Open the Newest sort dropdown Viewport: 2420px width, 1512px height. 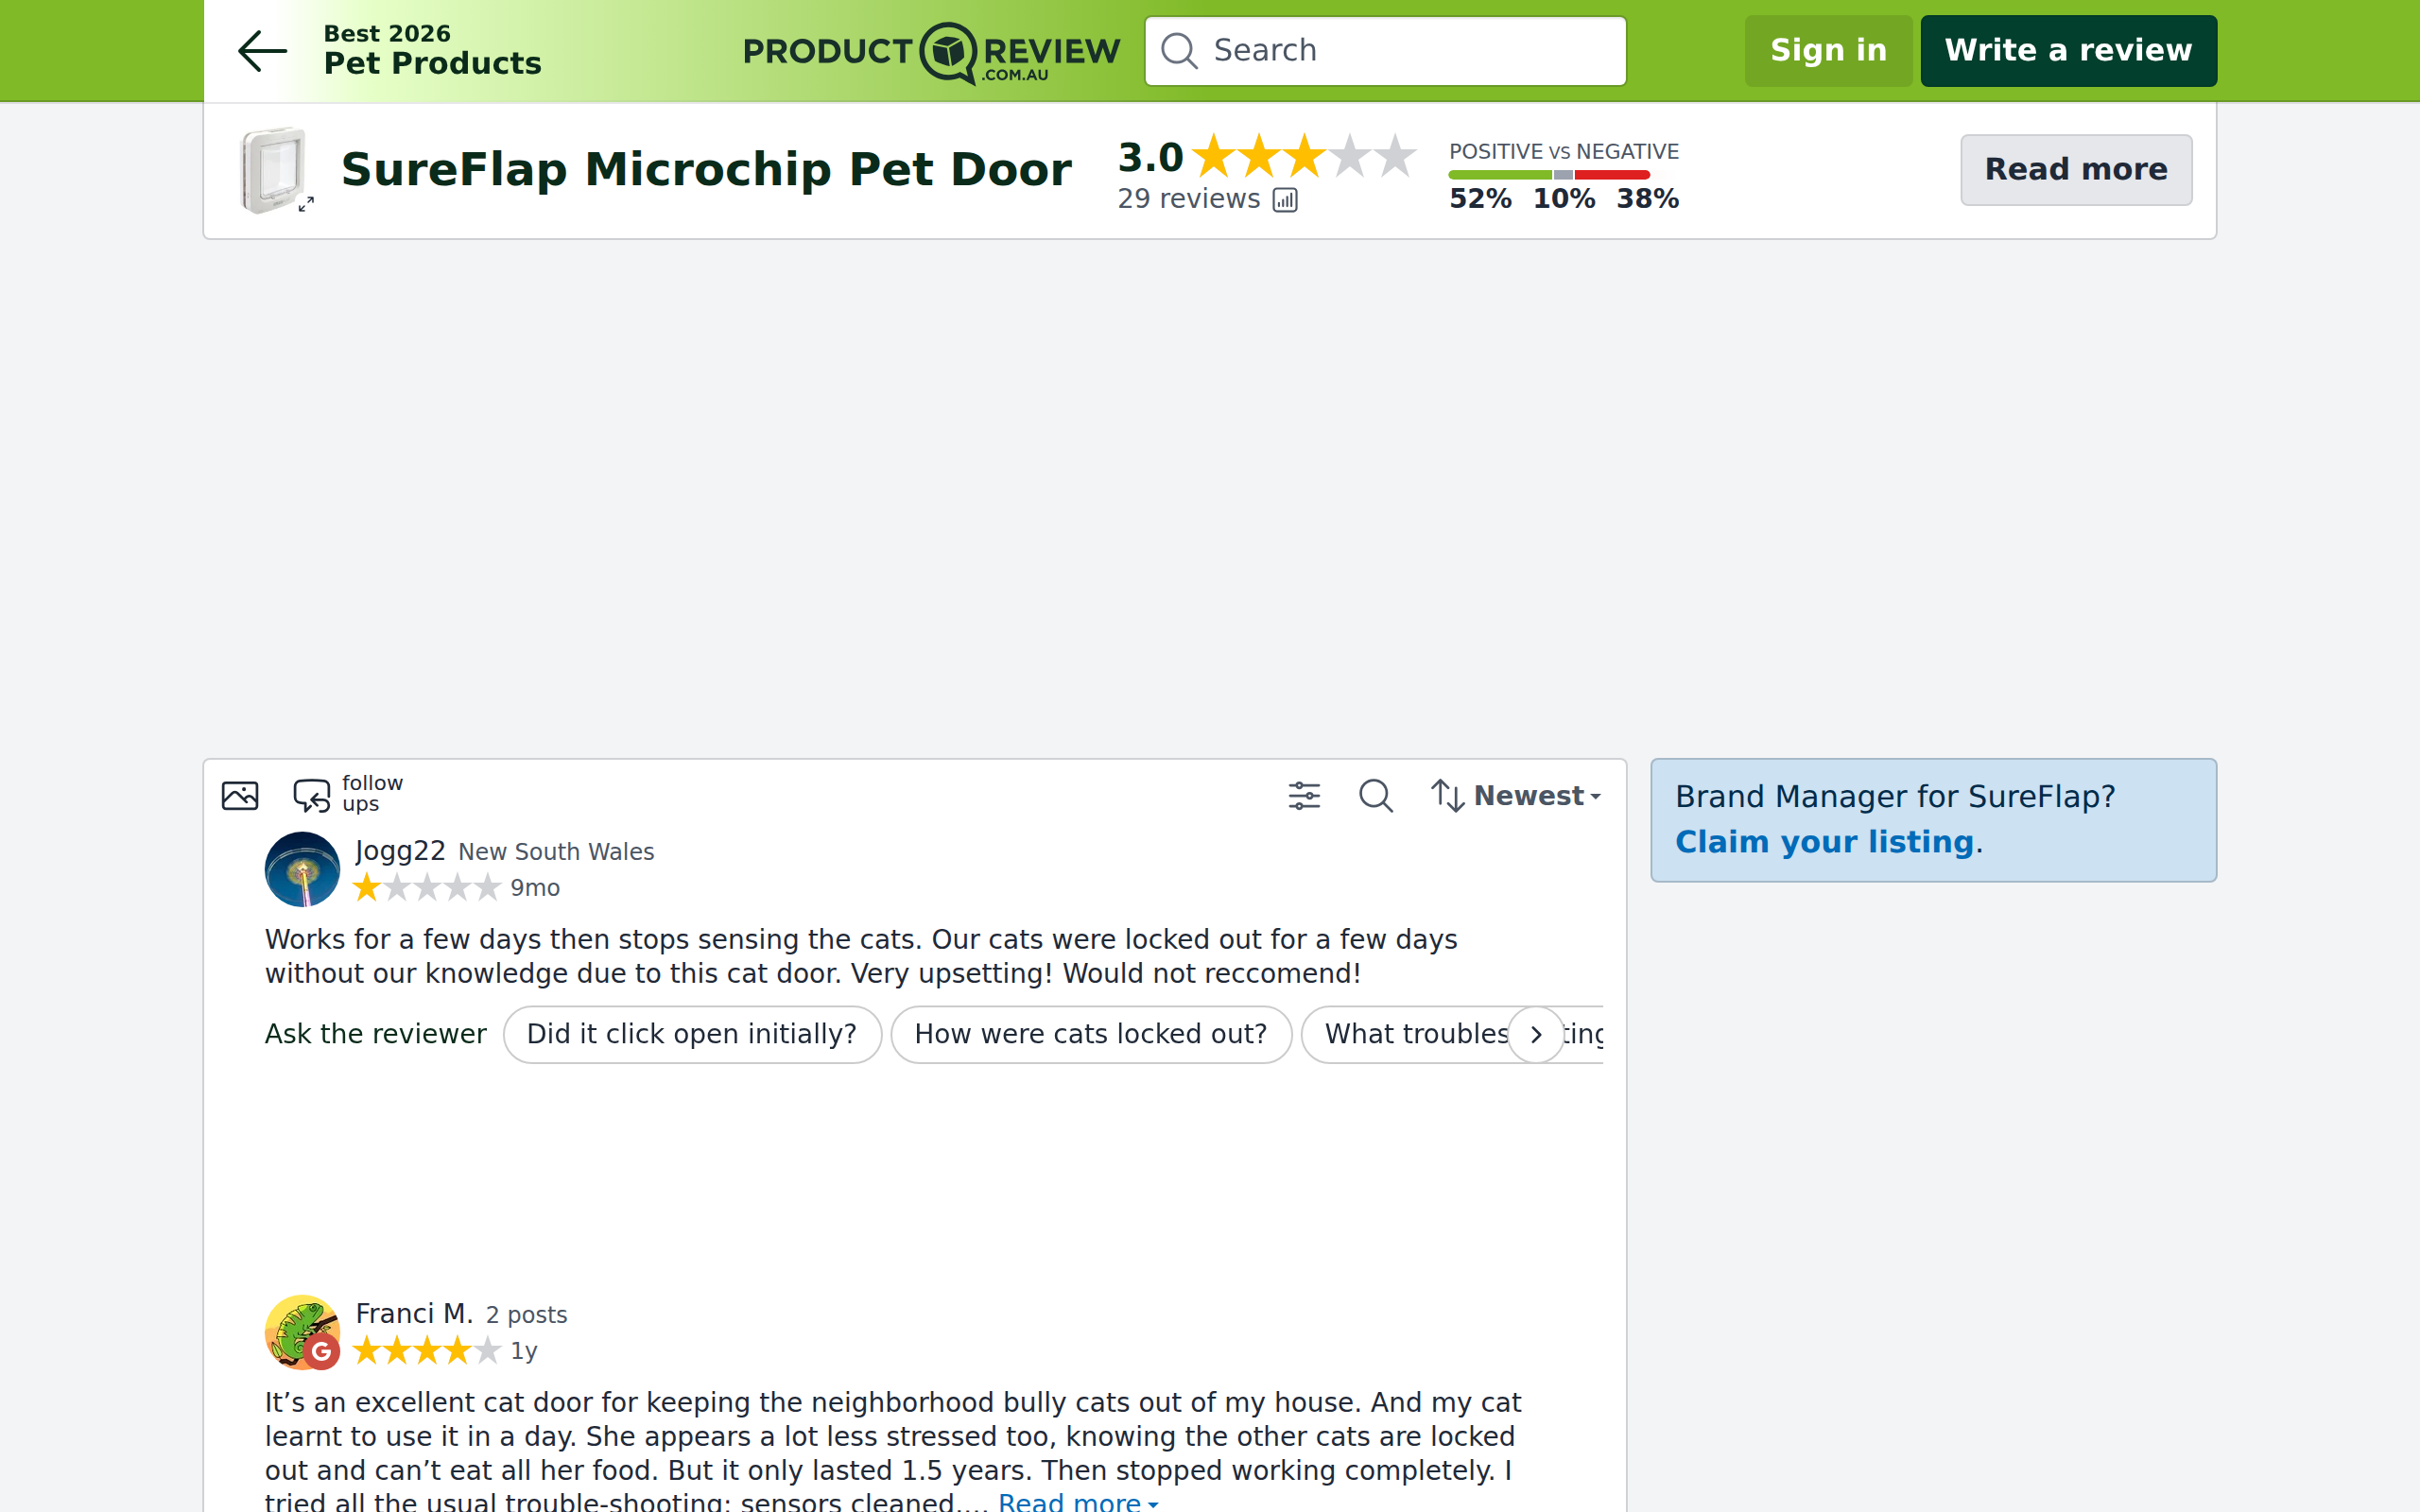tap(1516, 796)
